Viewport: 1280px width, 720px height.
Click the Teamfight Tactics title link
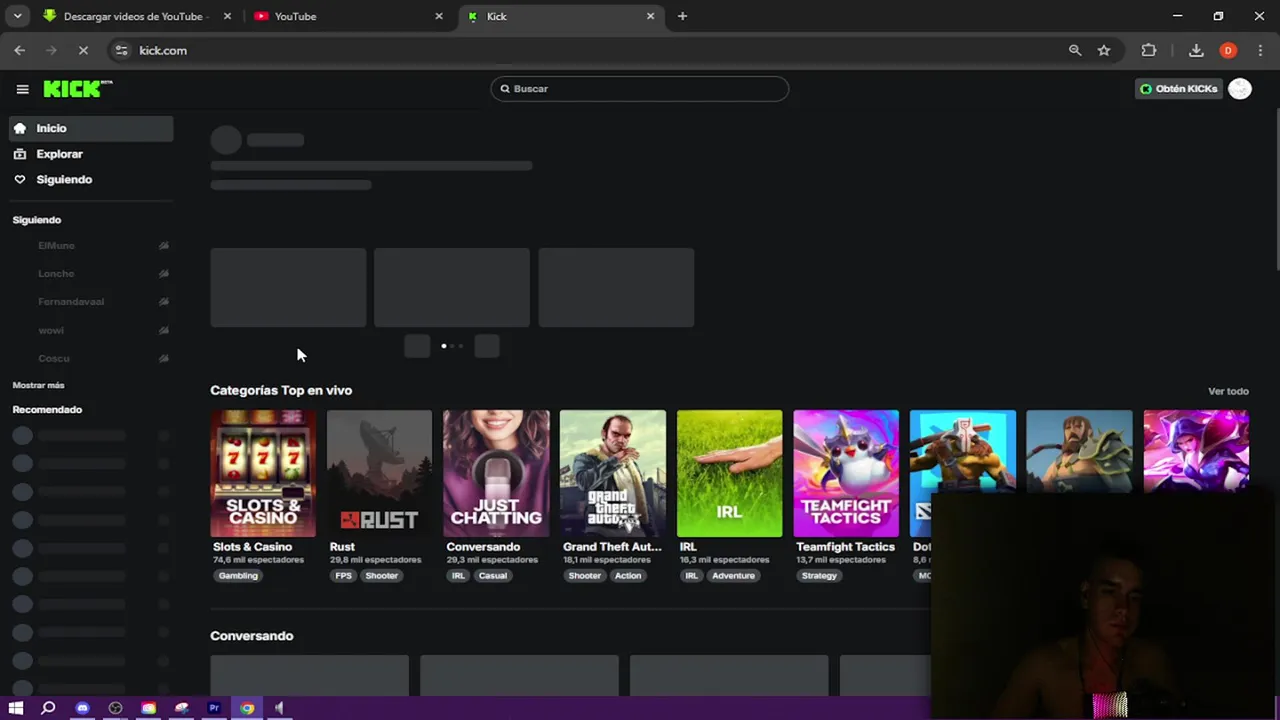(845, 547)
